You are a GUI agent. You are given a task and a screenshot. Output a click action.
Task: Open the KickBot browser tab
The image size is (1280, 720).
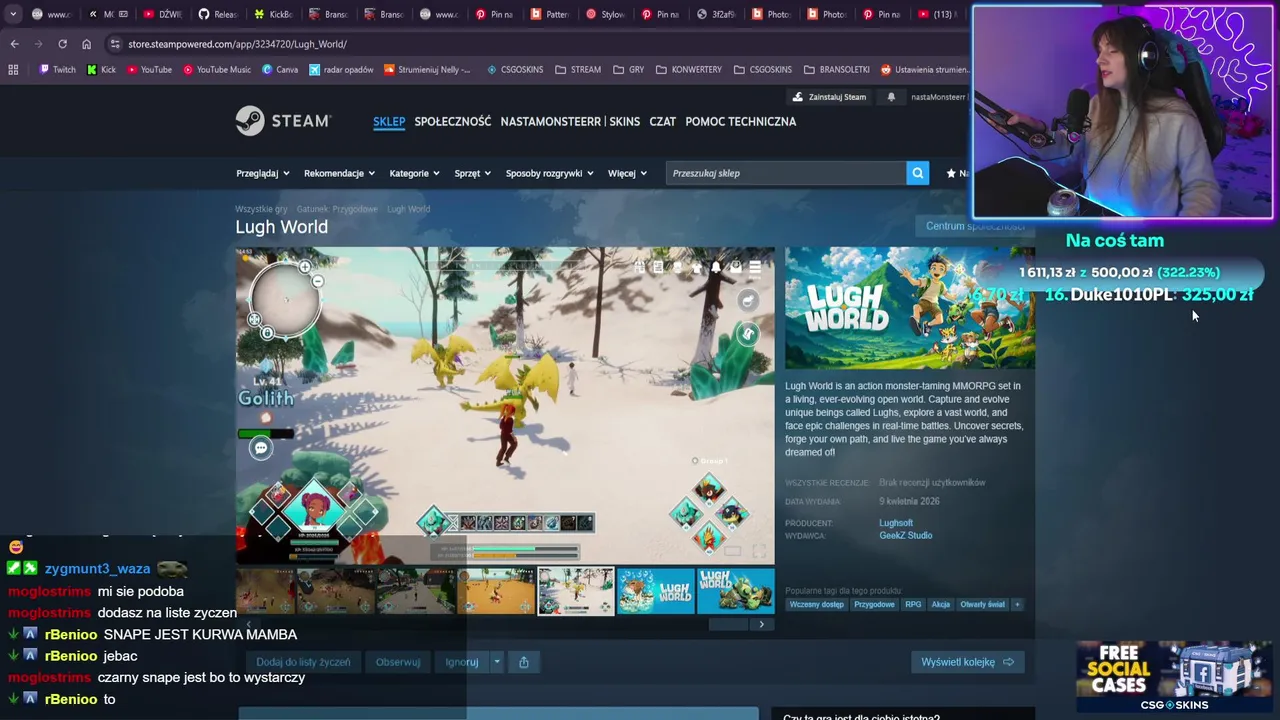click(x=274, y=14)
